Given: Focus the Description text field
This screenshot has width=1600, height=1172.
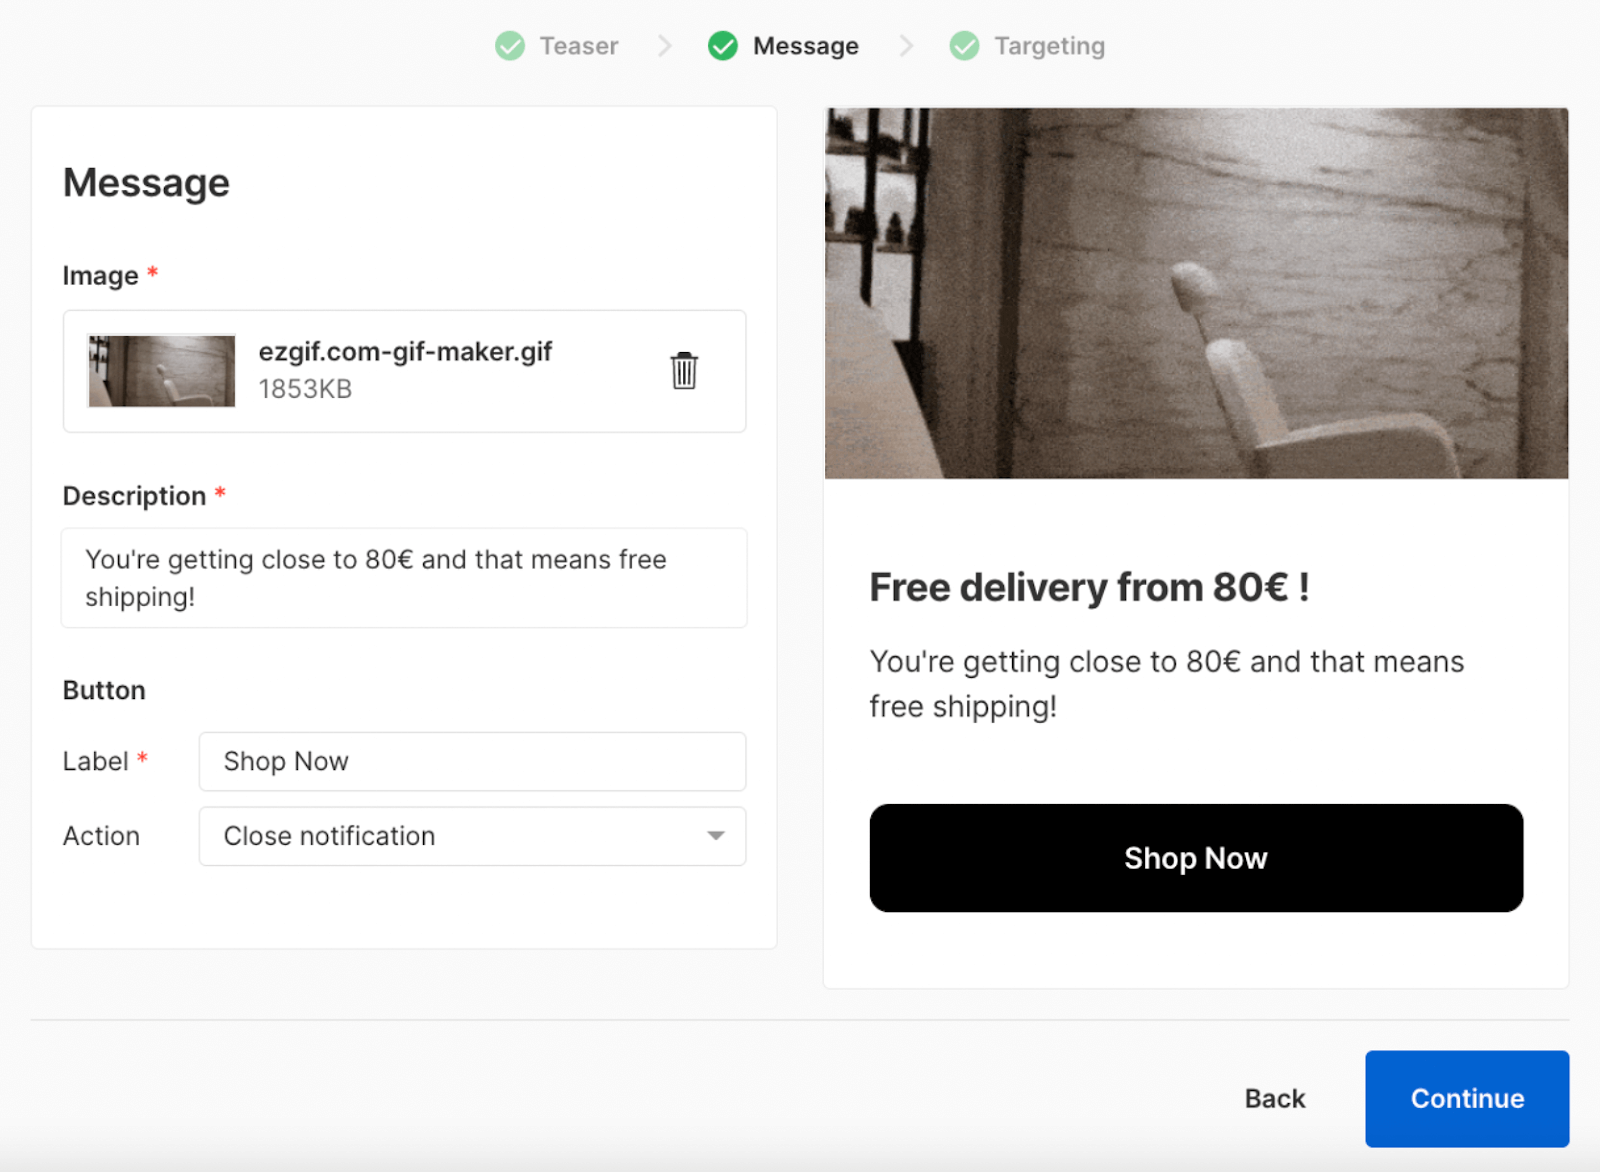Looking at the screenshot, I should 404,578.
